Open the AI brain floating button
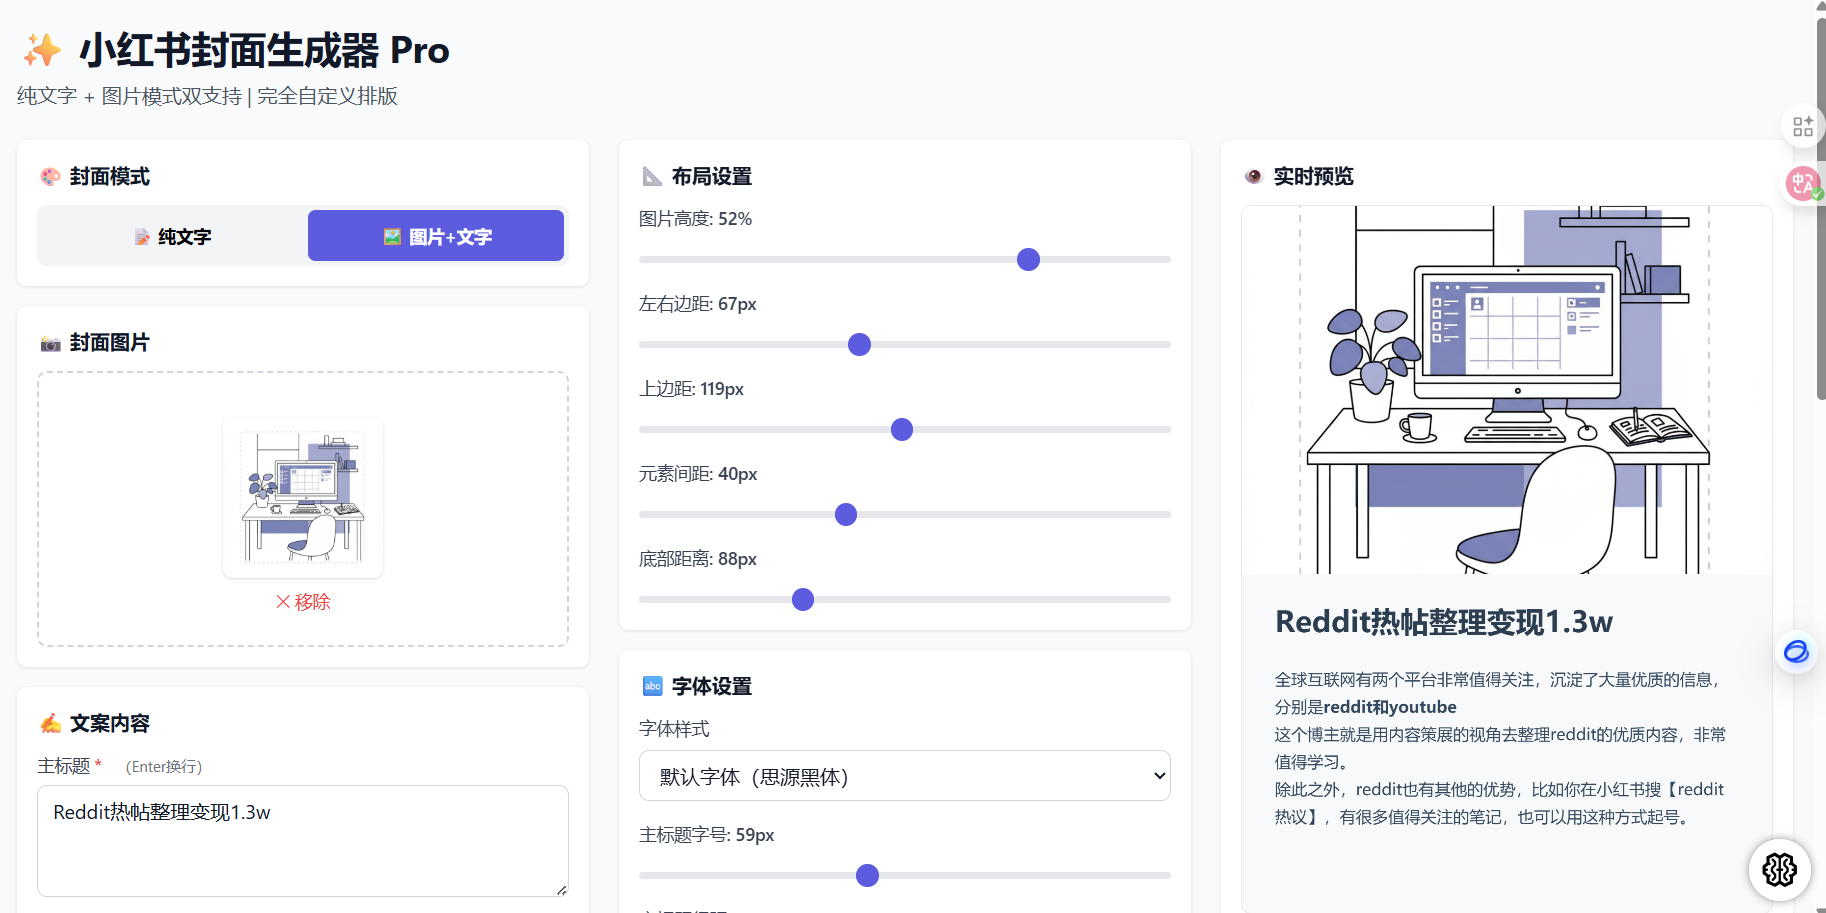 [x=1779, y=869]
